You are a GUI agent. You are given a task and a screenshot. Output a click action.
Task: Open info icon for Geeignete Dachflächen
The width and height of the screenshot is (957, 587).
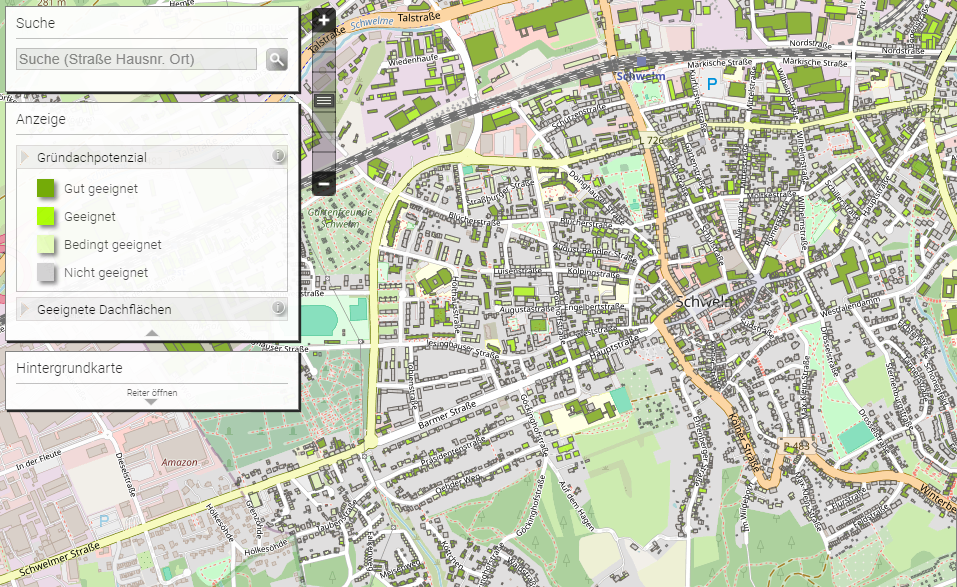[278, 309]
